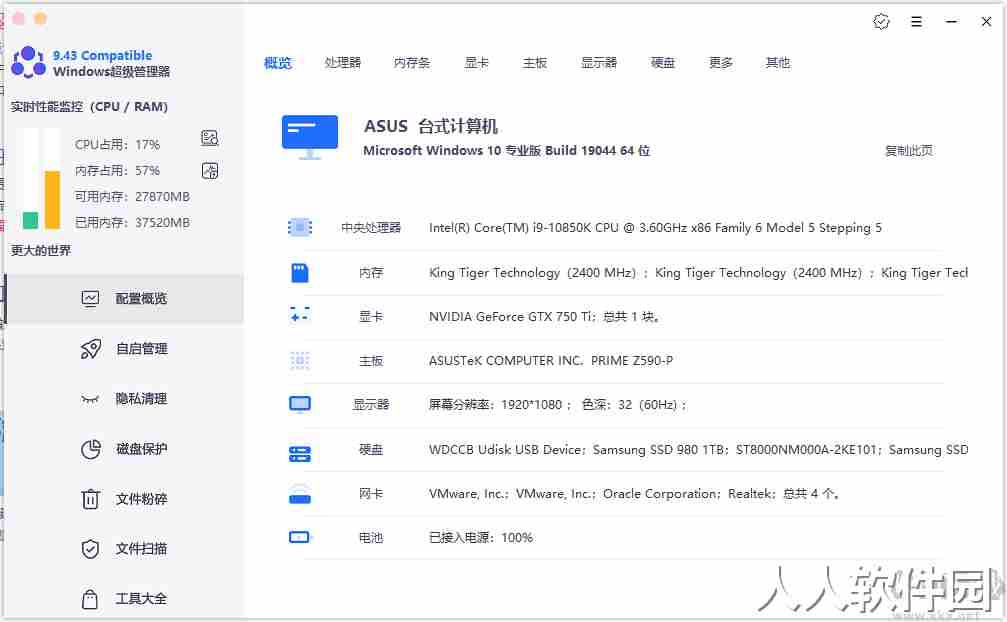This screenshot has height=622, width=1007.
Task: Click the 显示器 monitor icon
Action: [x=300, y=404]
